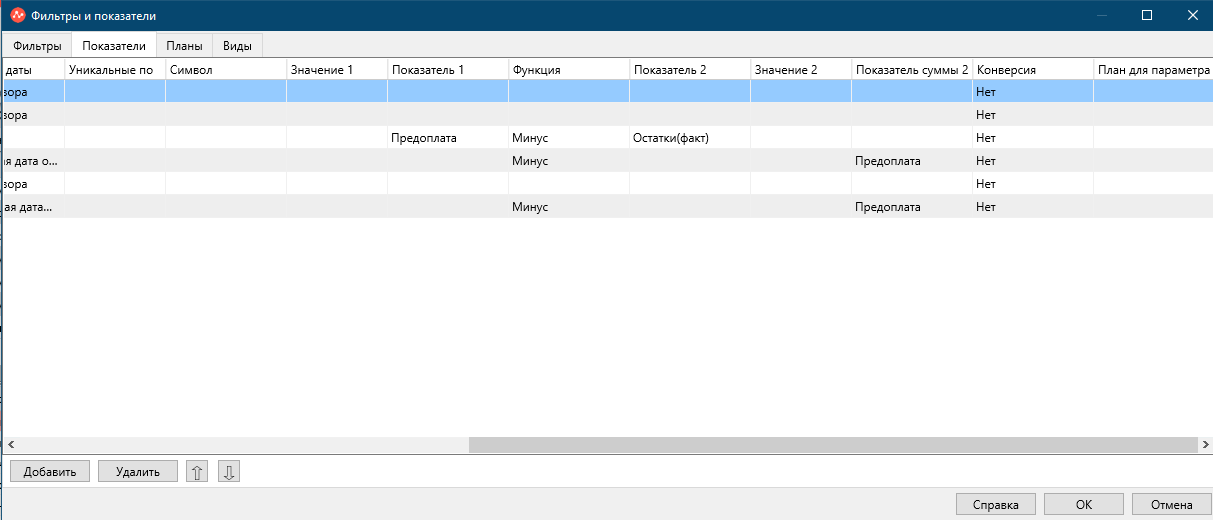The height and width of the screenshot is (520, 1213).
Task: Click the Значение 1 column header
Action: click(x=337, y=70)
